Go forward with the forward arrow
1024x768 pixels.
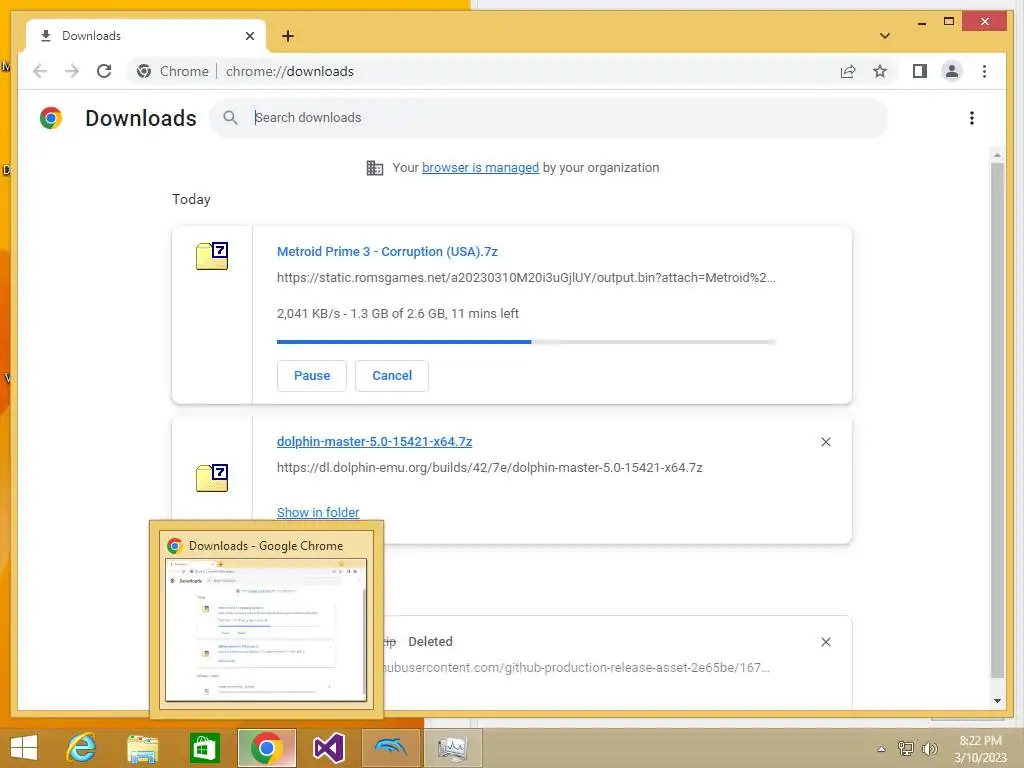pyautogui.click(x=72, y=71)
